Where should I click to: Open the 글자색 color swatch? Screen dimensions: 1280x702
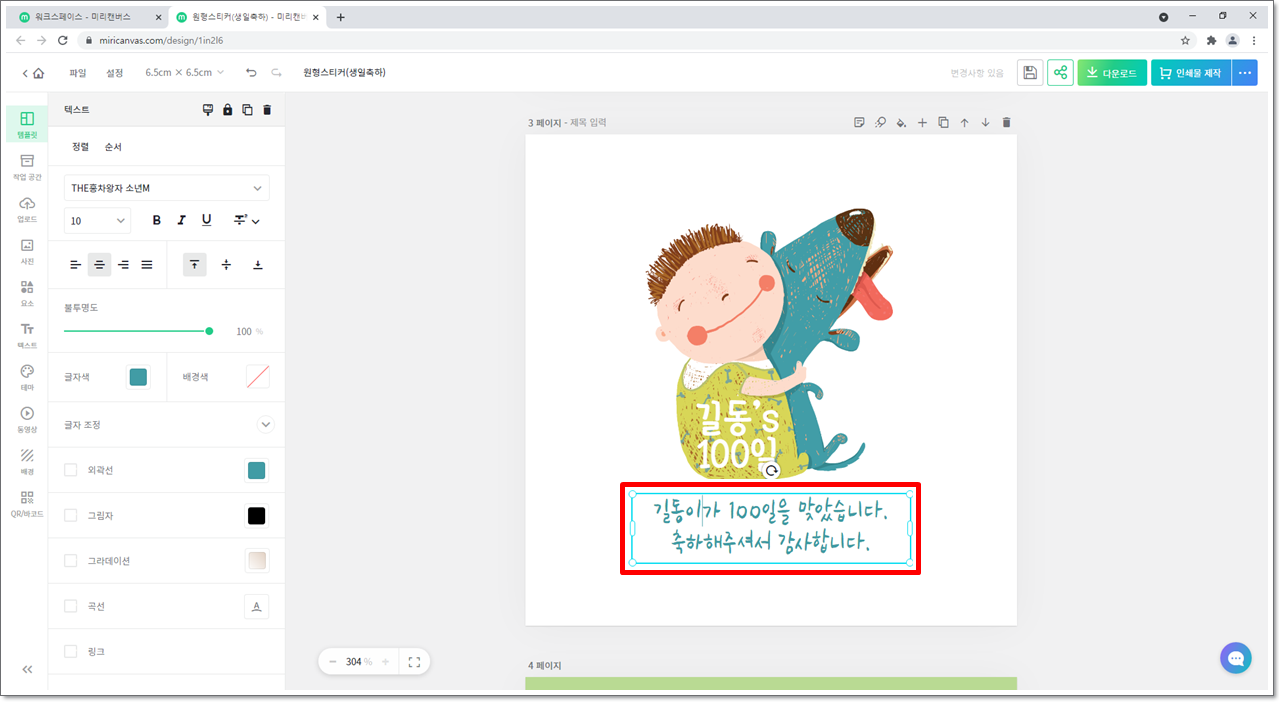point(138,377)
